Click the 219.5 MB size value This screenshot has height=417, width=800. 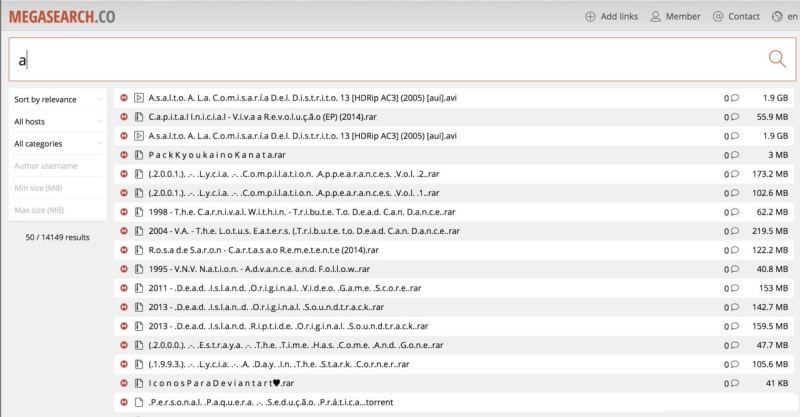coord(770,231)
